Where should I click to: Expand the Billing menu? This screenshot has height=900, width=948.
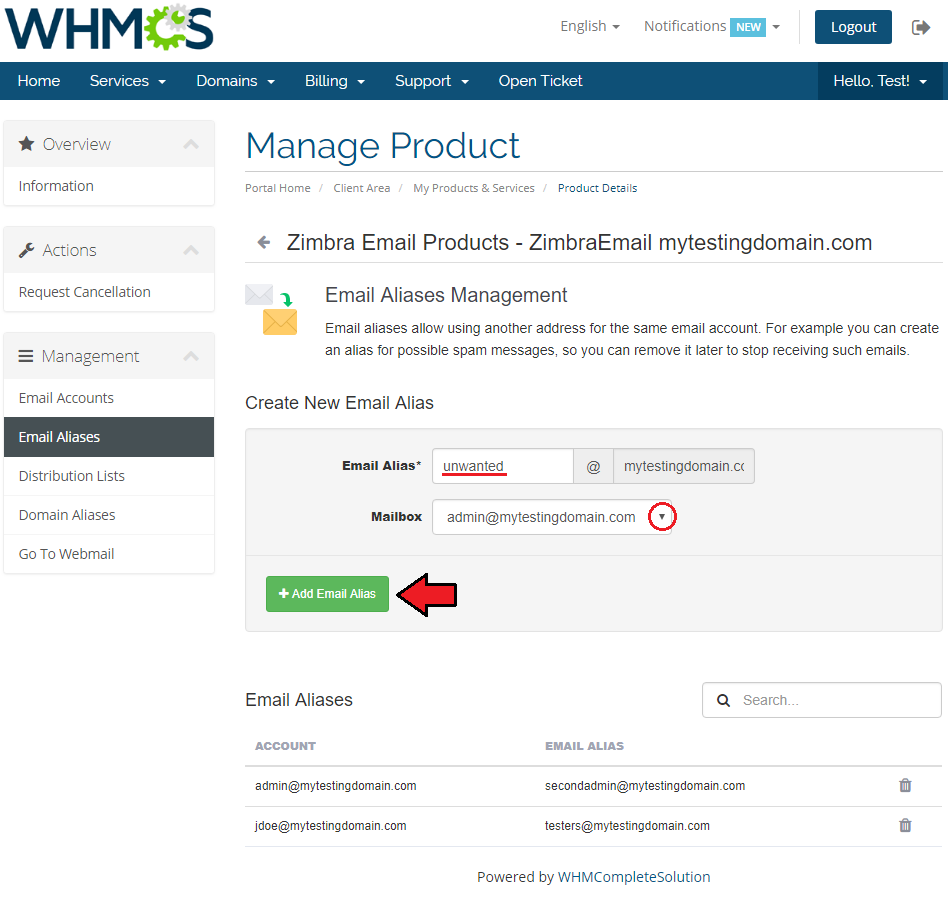coord(335,81)
